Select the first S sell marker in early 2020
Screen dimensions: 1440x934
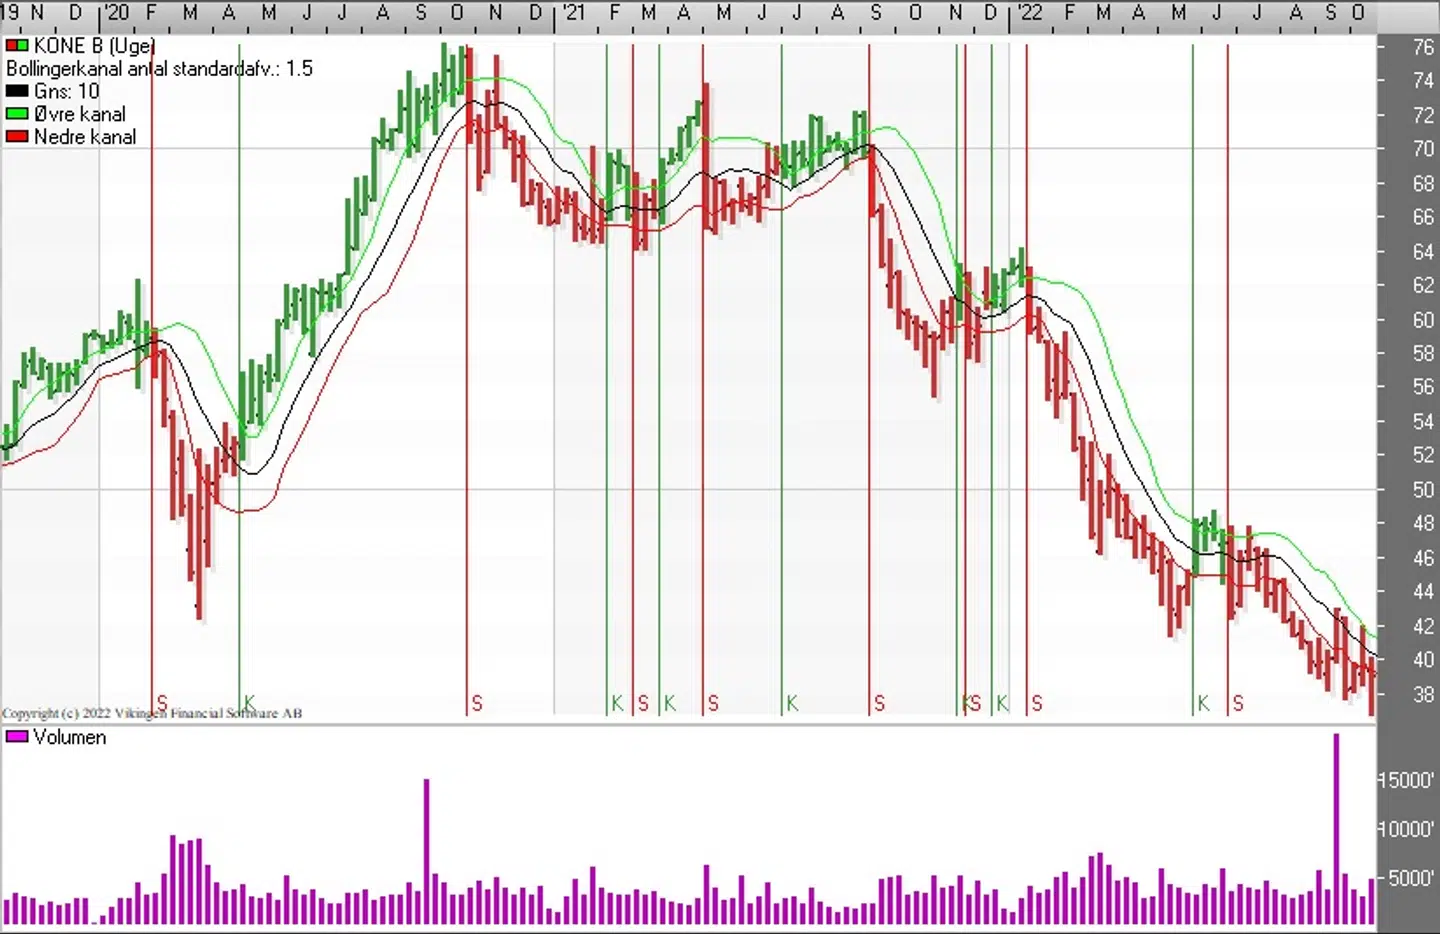tap(162, 703)
